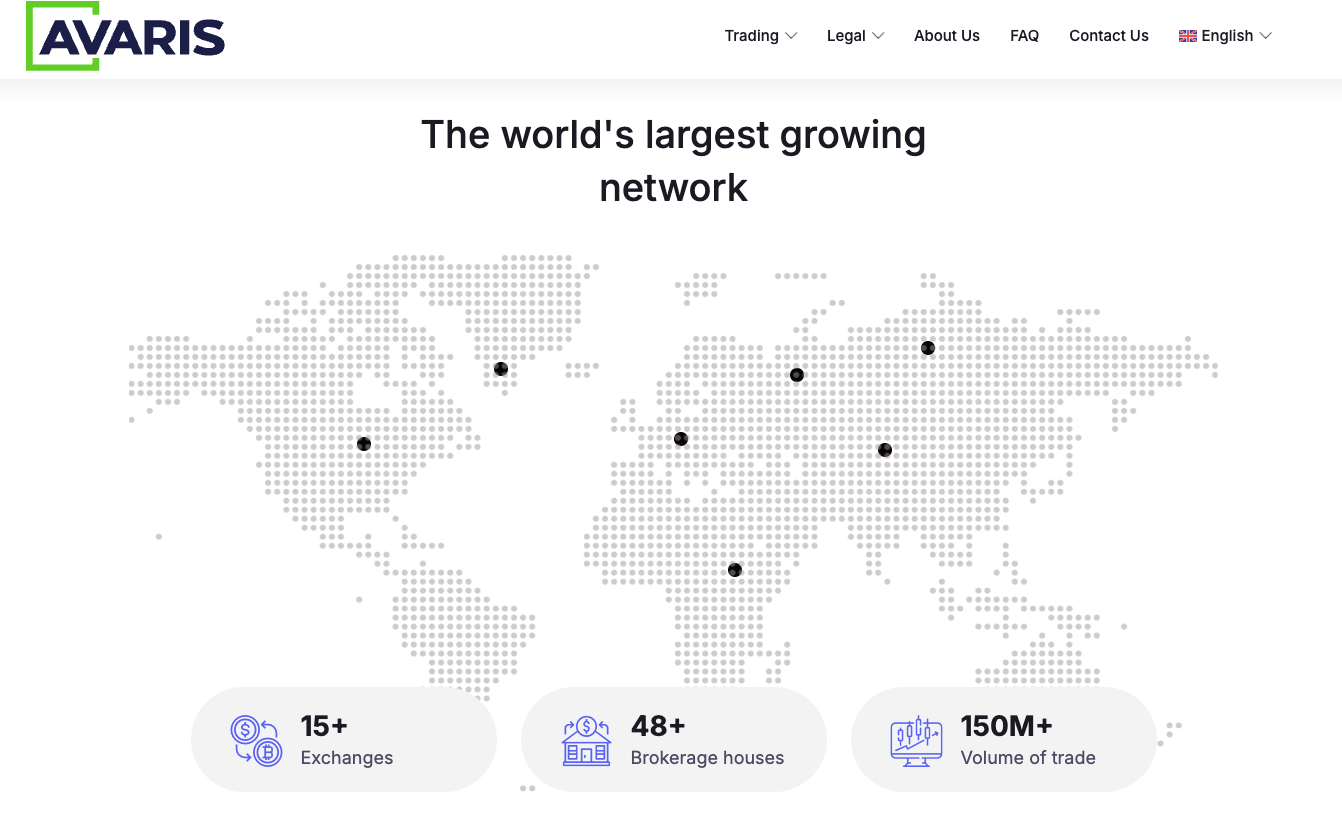This screenshot has height=837, width=1342.
Task: Click the heading "The world's largest growing network"
Action: click(x=673, y=161)
